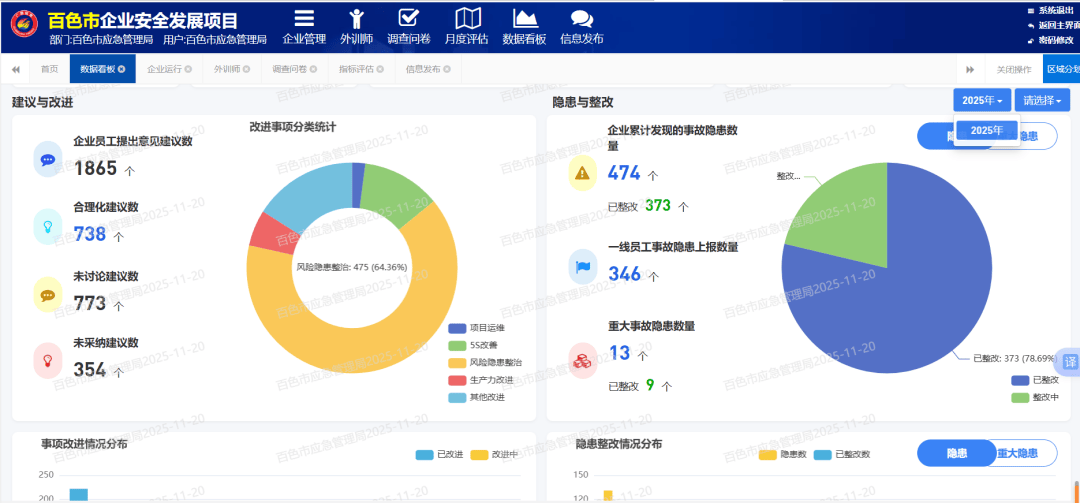Switch to the 企业运行 tab
Screen dimensions: 1080x503
click(164, 69)
